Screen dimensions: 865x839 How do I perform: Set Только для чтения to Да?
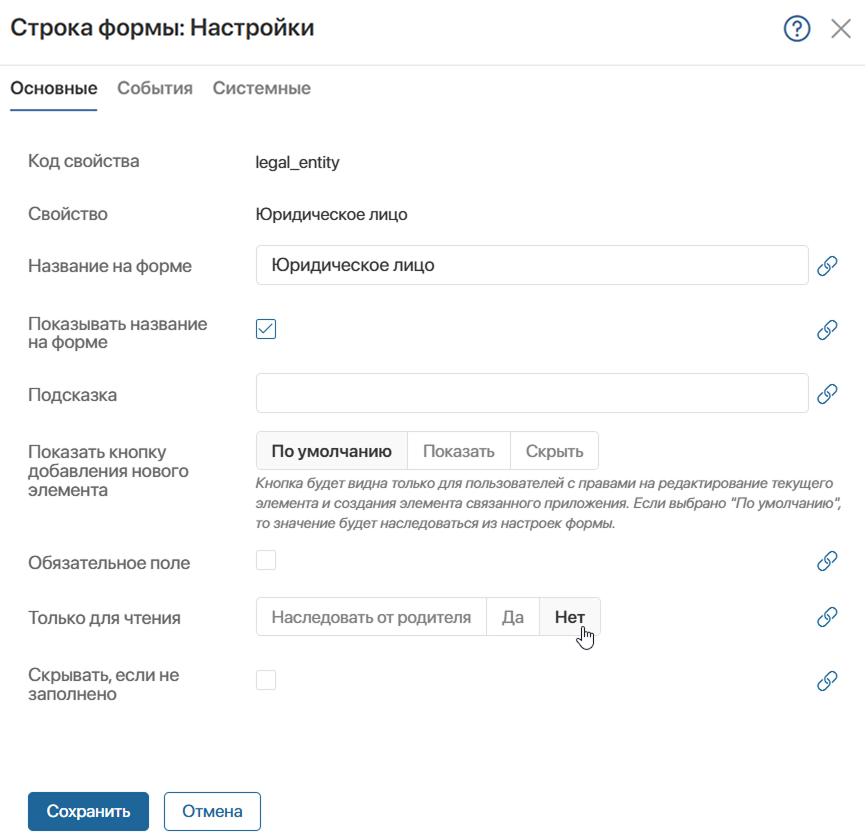click(512, 617)
